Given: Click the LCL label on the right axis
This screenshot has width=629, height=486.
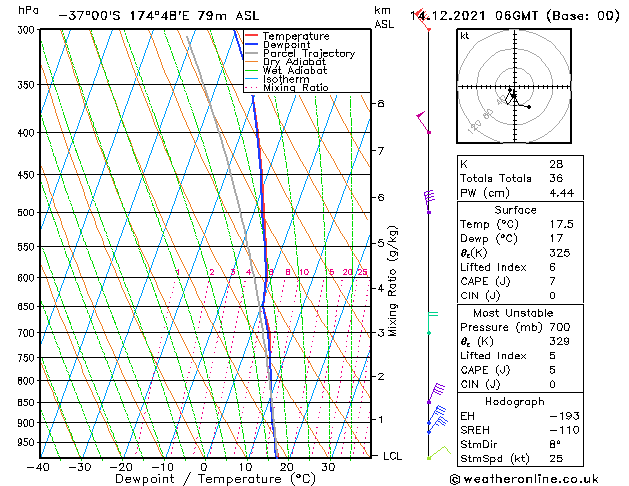Looking at the screenshot, I should click(x=392, y=456).
